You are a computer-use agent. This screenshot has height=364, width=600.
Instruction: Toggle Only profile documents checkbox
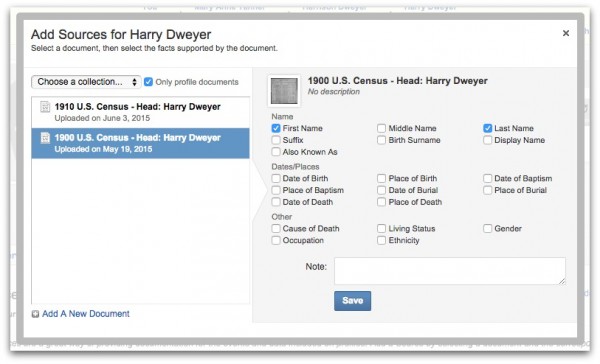(x=148, y=82)
